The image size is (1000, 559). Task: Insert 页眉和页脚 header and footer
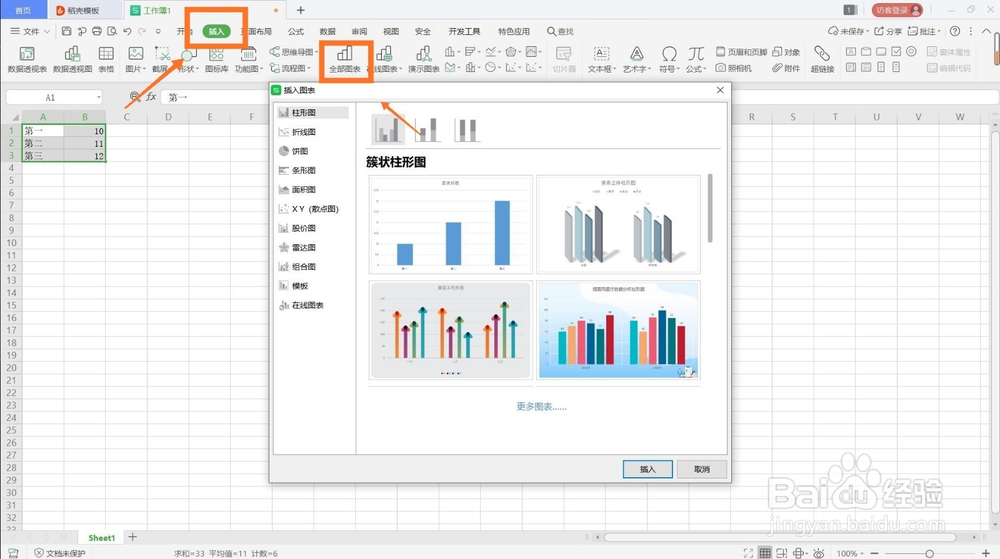(x=741, y=52)
